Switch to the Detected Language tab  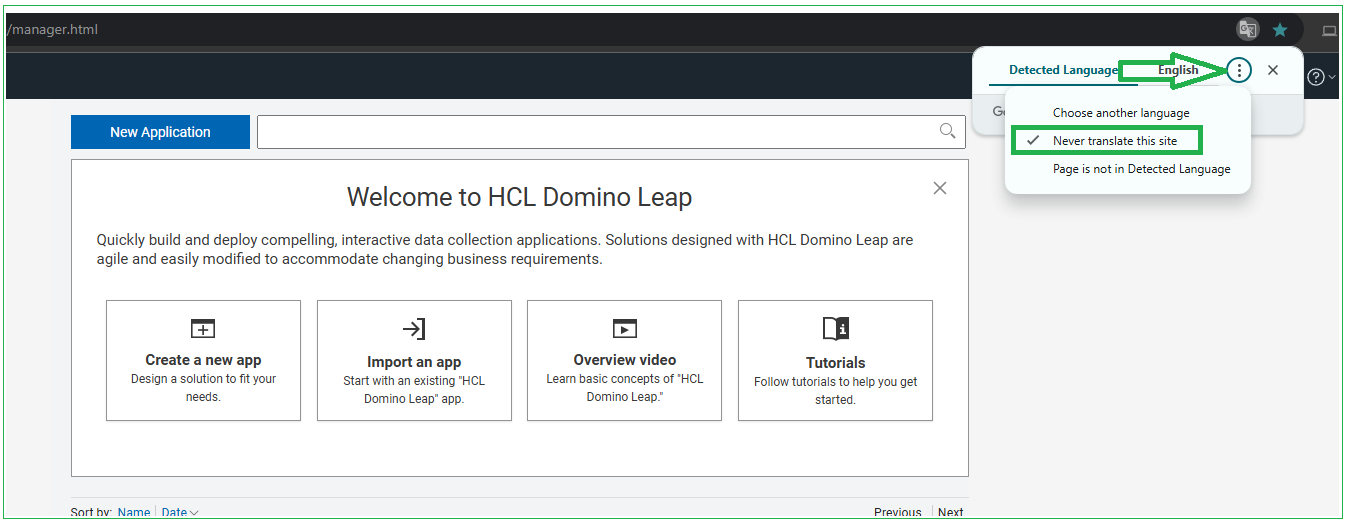coord(1062,70)
